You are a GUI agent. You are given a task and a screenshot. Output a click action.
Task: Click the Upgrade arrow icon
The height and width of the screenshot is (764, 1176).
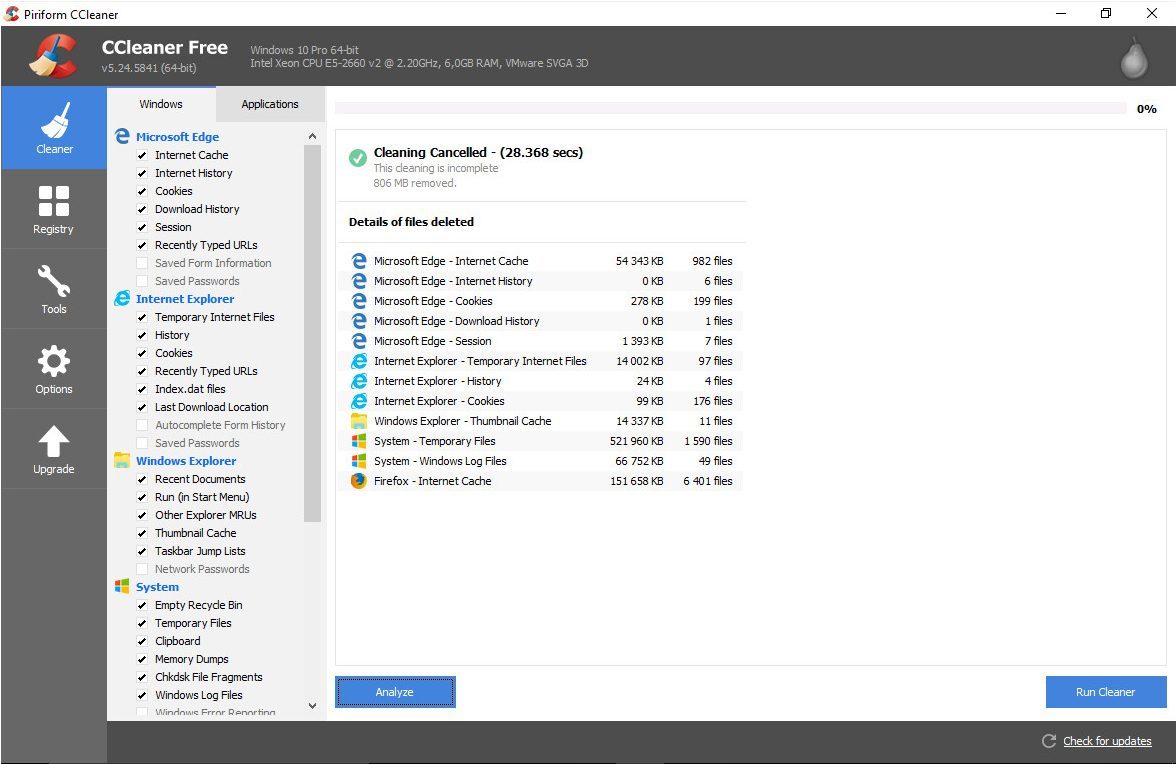point(54,448)
